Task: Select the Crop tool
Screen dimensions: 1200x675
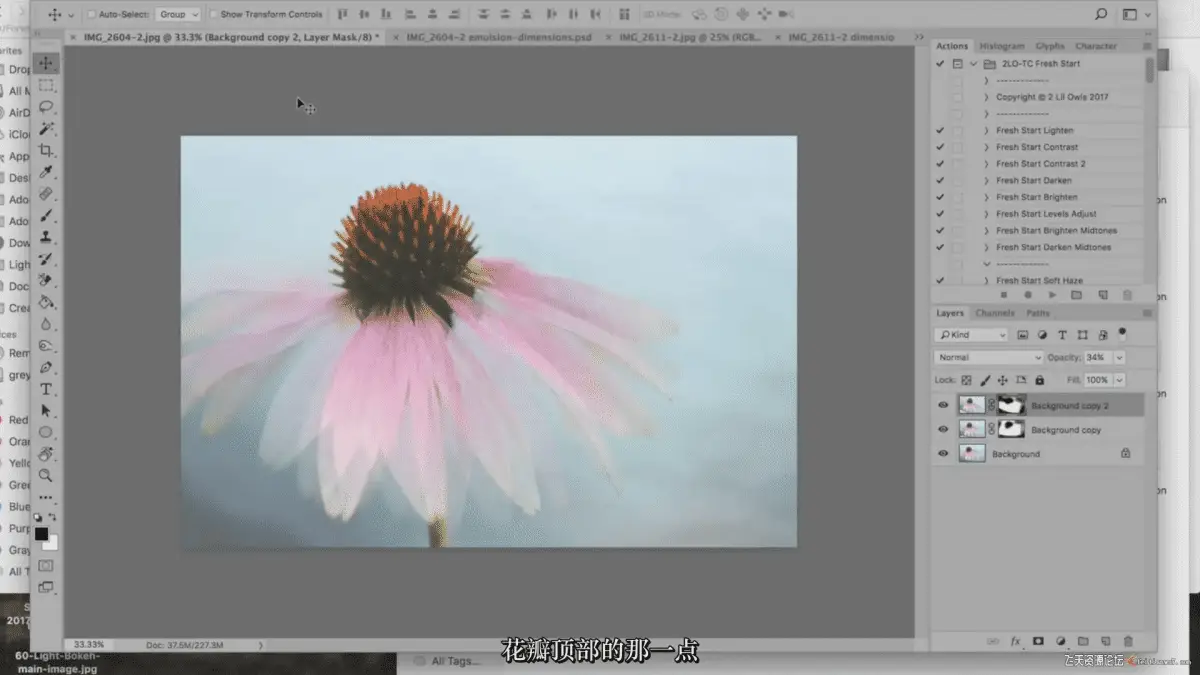Action: [46, 151]
